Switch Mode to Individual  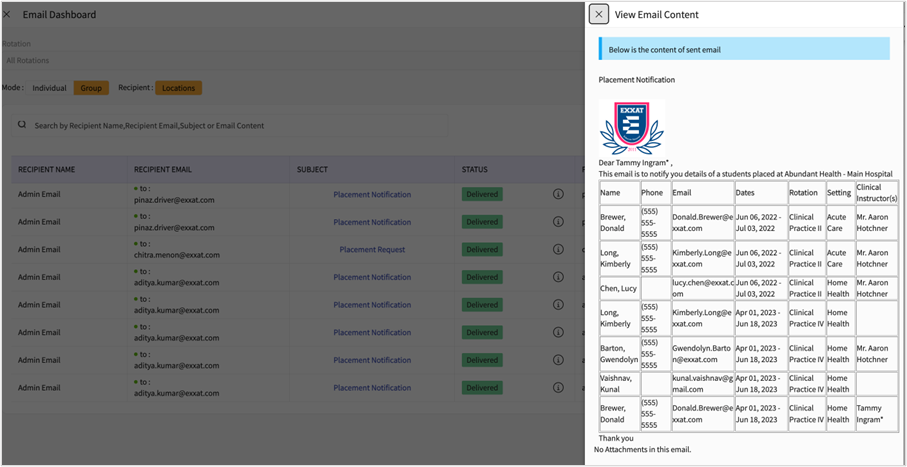(x=49, y=88)
